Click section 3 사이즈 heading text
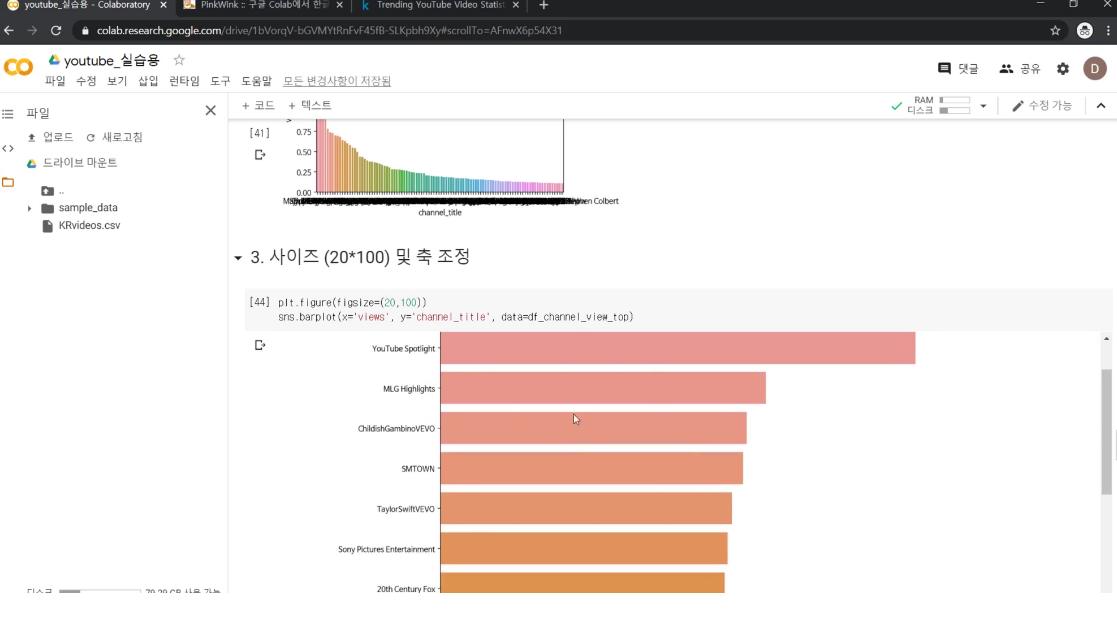The width and height of the screenshot is (1117, 626). coord(360,257)
